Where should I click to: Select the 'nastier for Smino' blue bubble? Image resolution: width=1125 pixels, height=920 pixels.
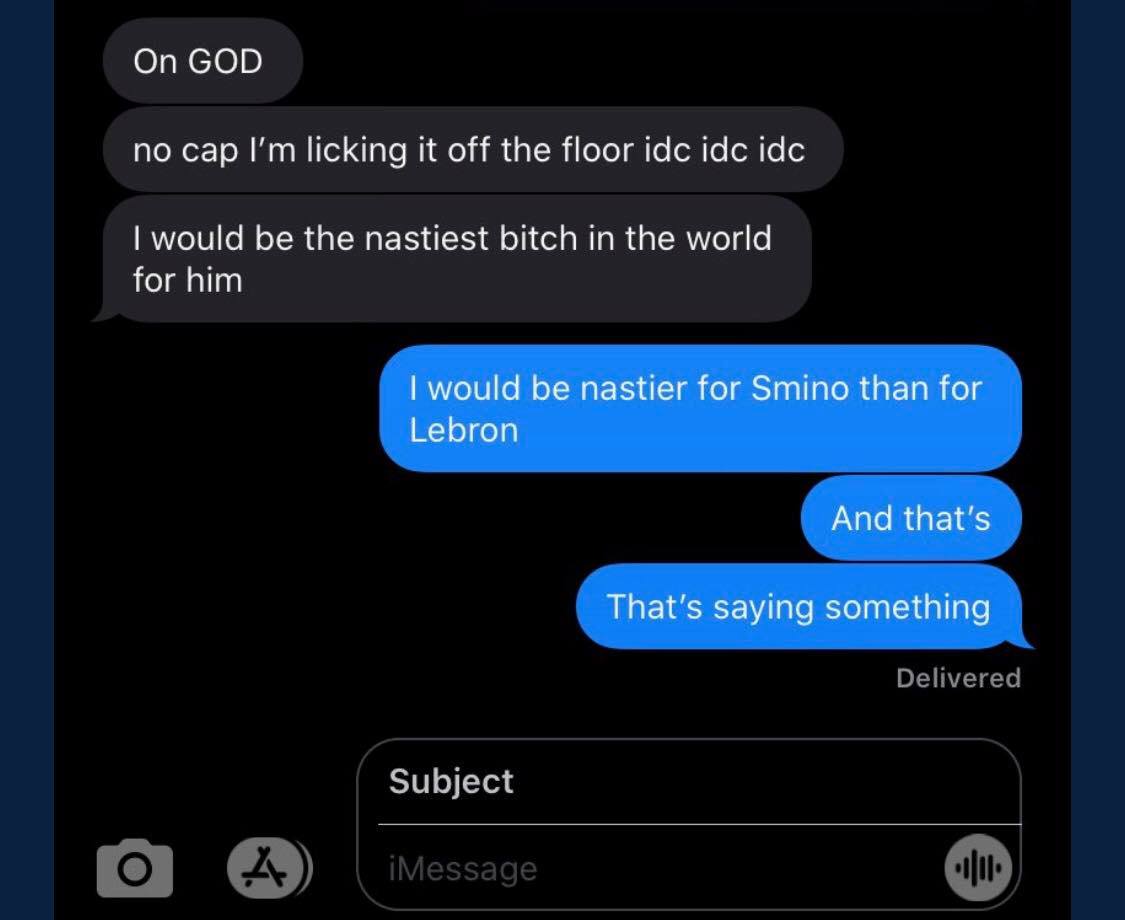point(700,408)
